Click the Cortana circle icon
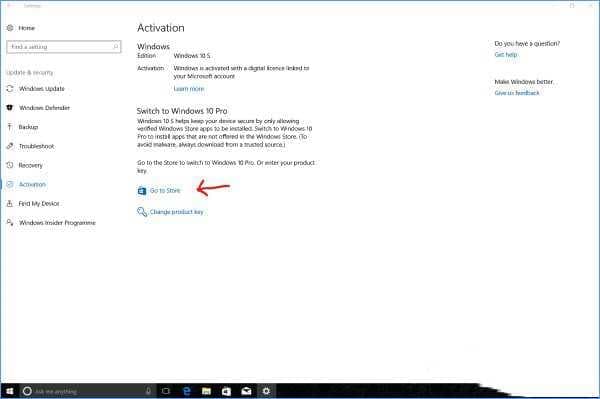This screenshot has height=399, width=600. click(27, 391)
